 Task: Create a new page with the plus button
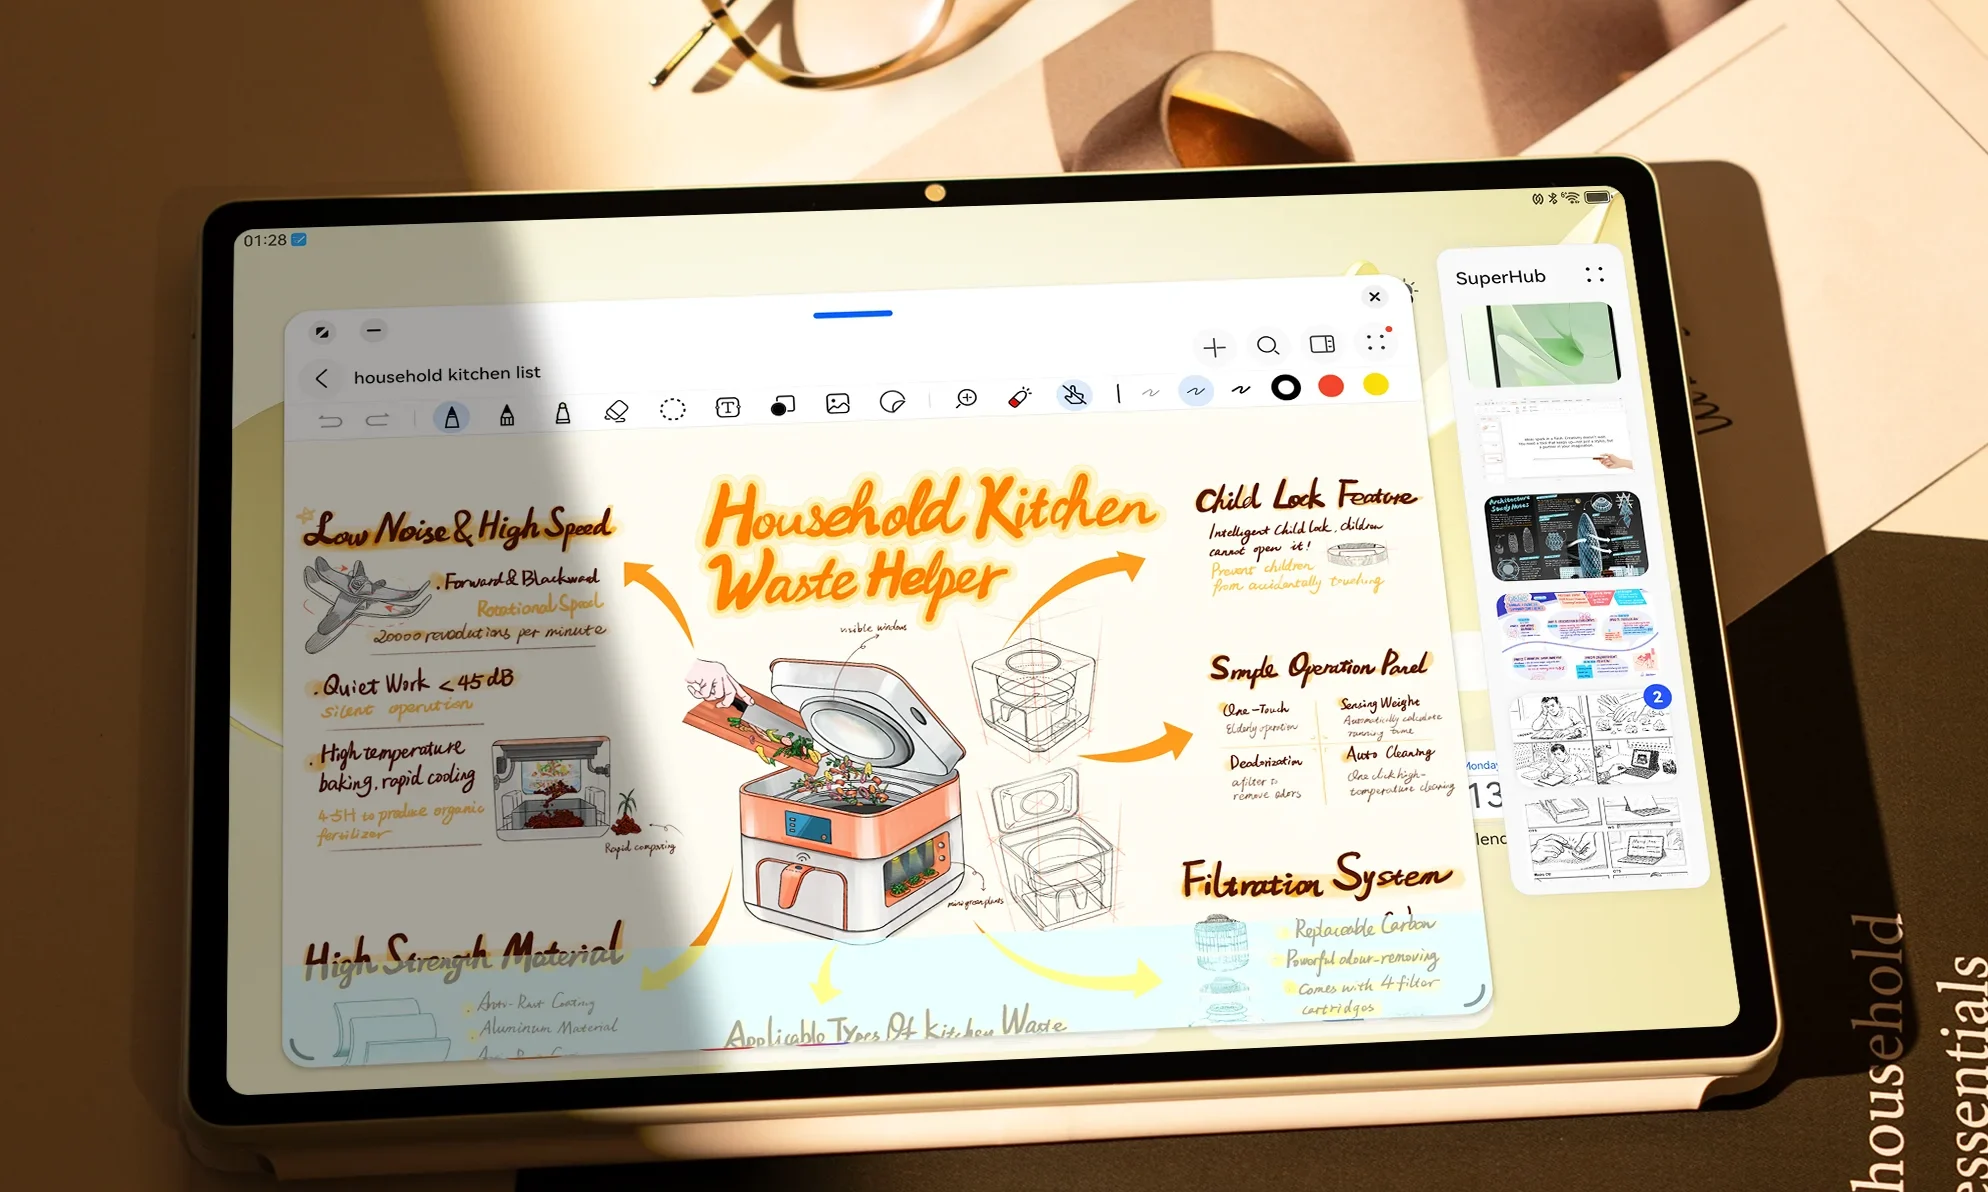pos(1215,346)
